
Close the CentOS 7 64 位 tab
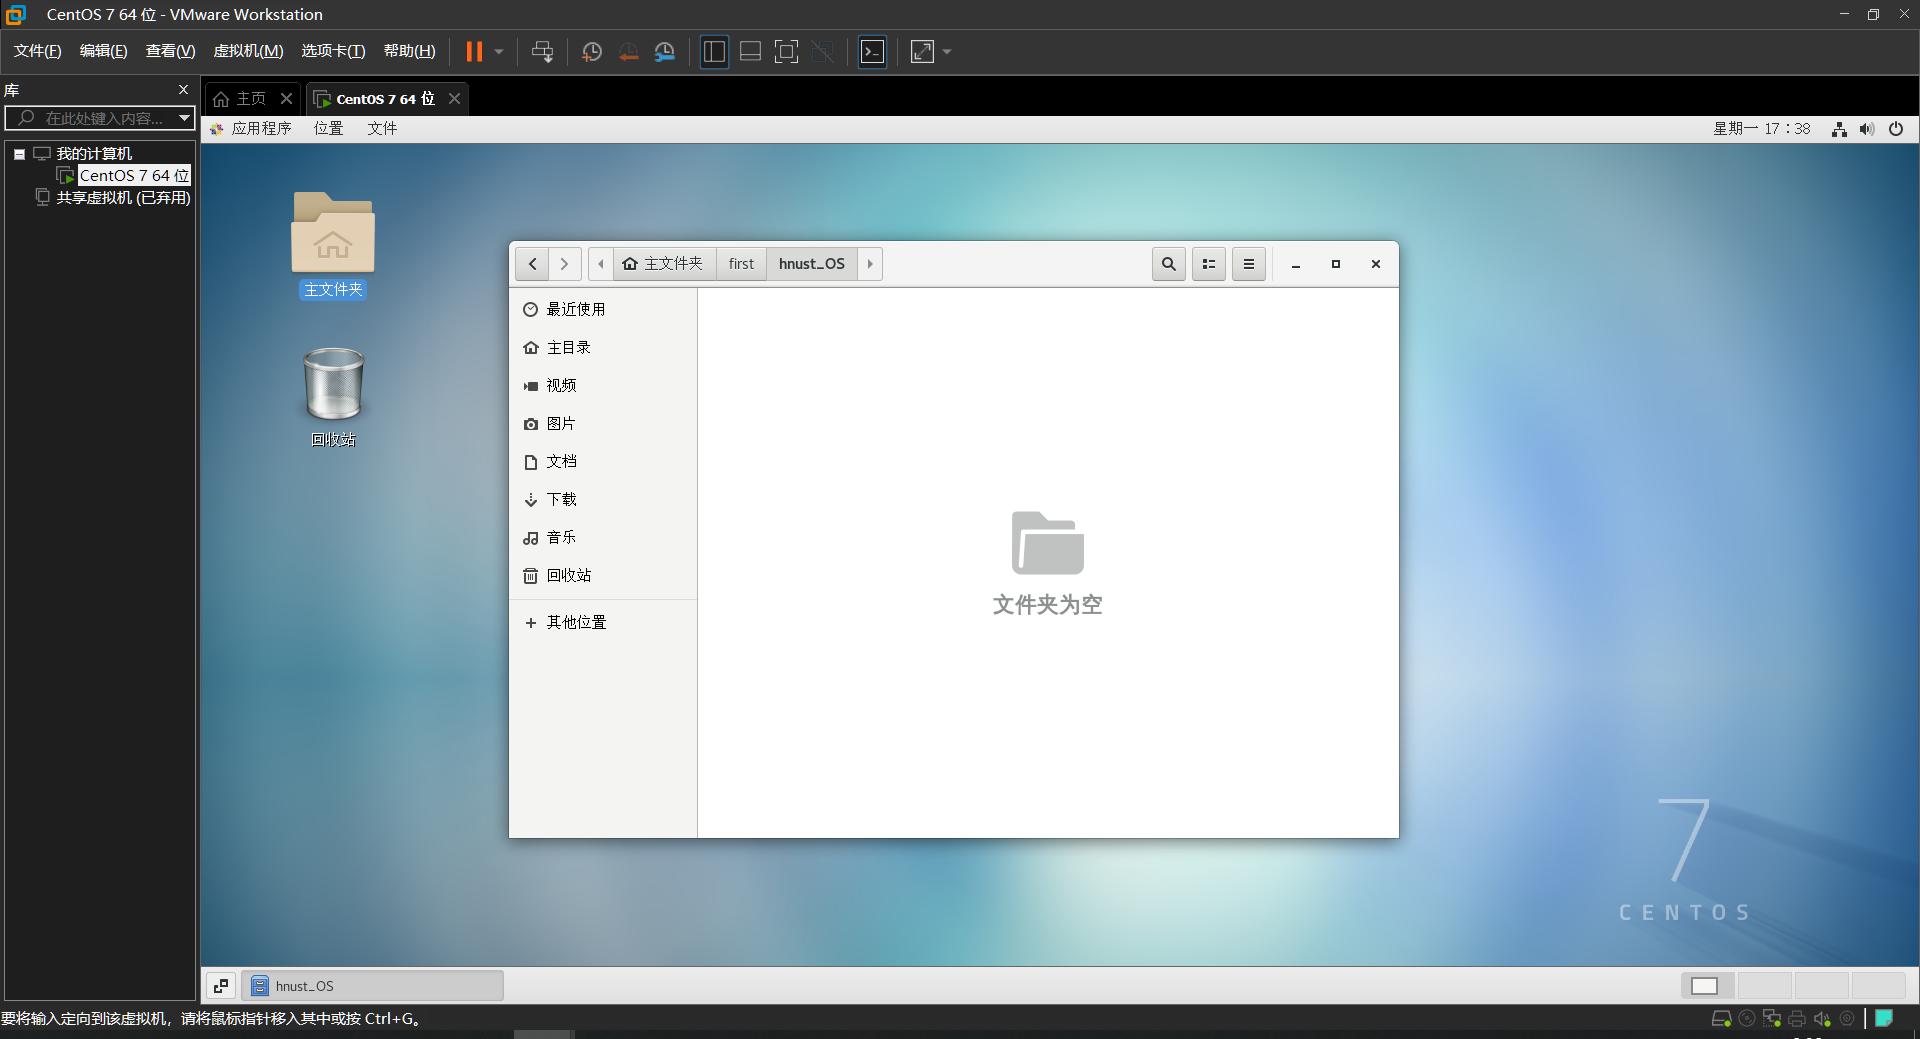tap(454, 98)
